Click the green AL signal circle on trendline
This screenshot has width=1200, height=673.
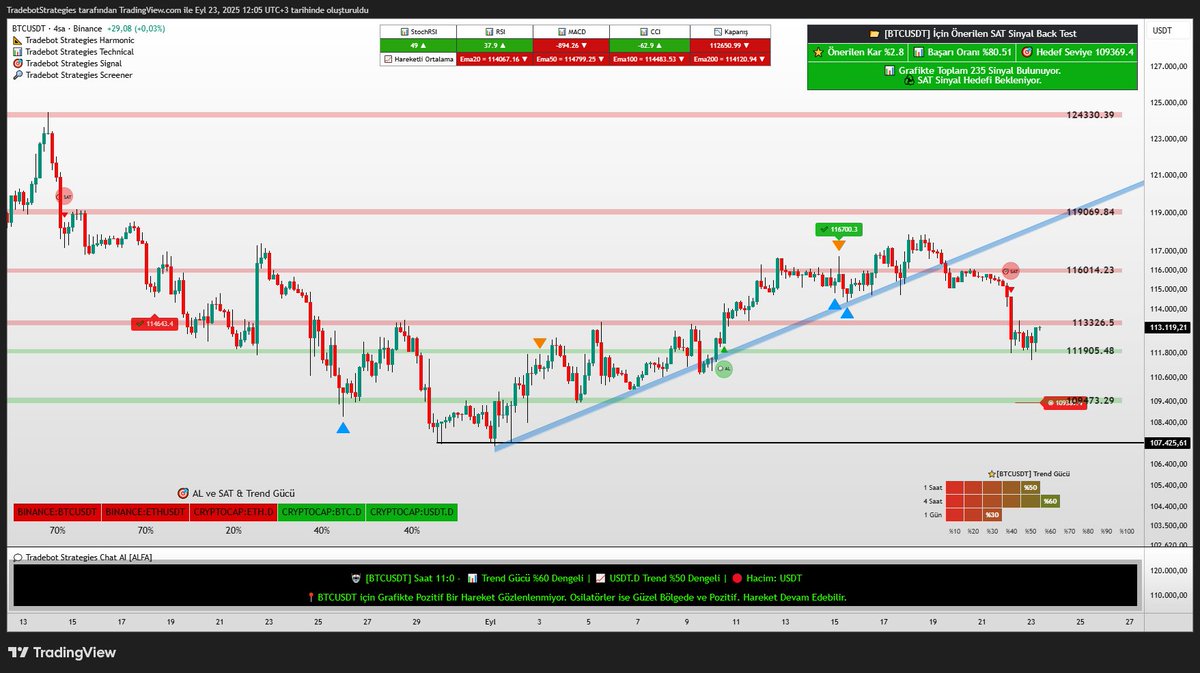pos(724,369)
